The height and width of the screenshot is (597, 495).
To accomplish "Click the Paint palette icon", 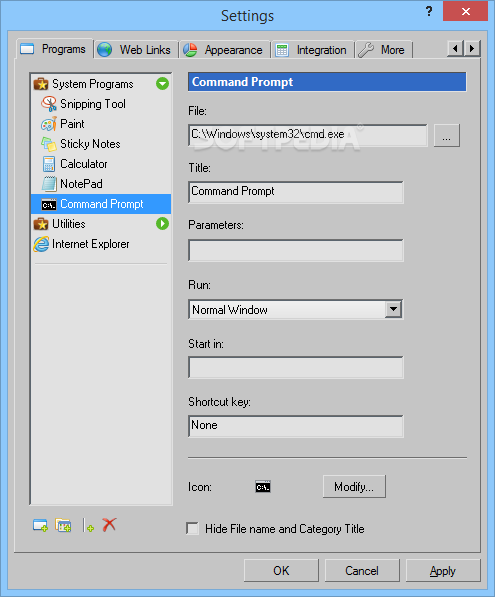I will click(x=49, y=124).
